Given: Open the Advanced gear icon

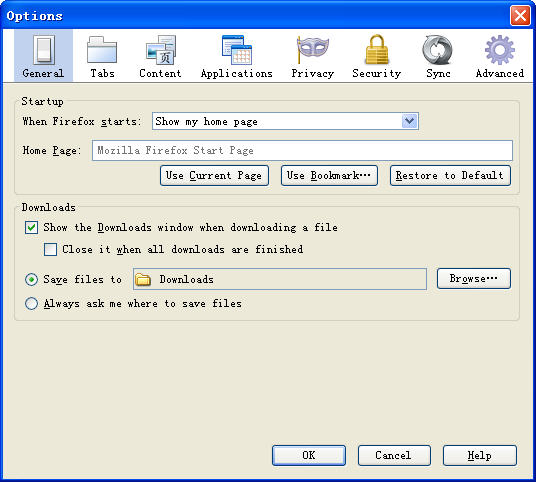Looking at the screenshot, I should point(500,50).
